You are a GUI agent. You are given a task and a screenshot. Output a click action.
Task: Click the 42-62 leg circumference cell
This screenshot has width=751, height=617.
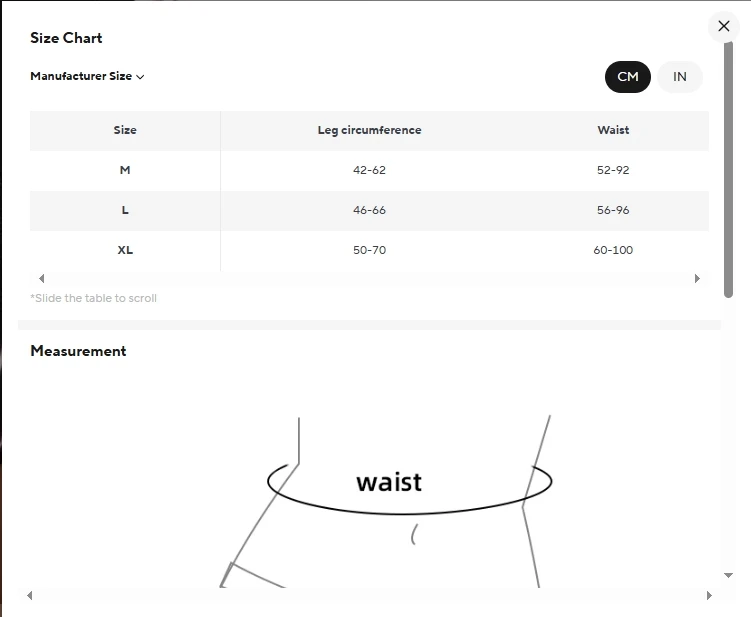click(x=369, y=170)
